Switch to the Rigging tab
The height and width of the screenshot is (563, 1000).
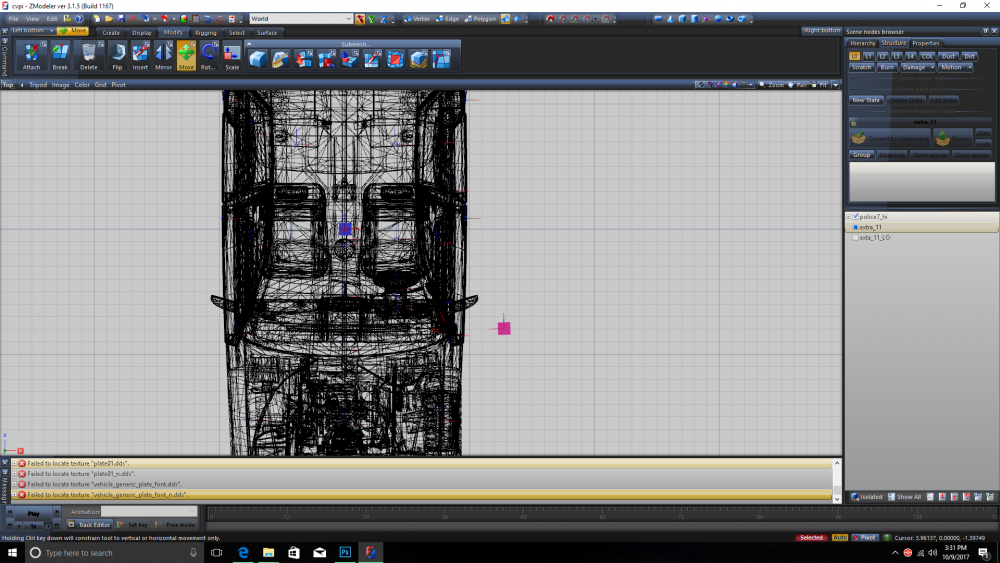205,33
